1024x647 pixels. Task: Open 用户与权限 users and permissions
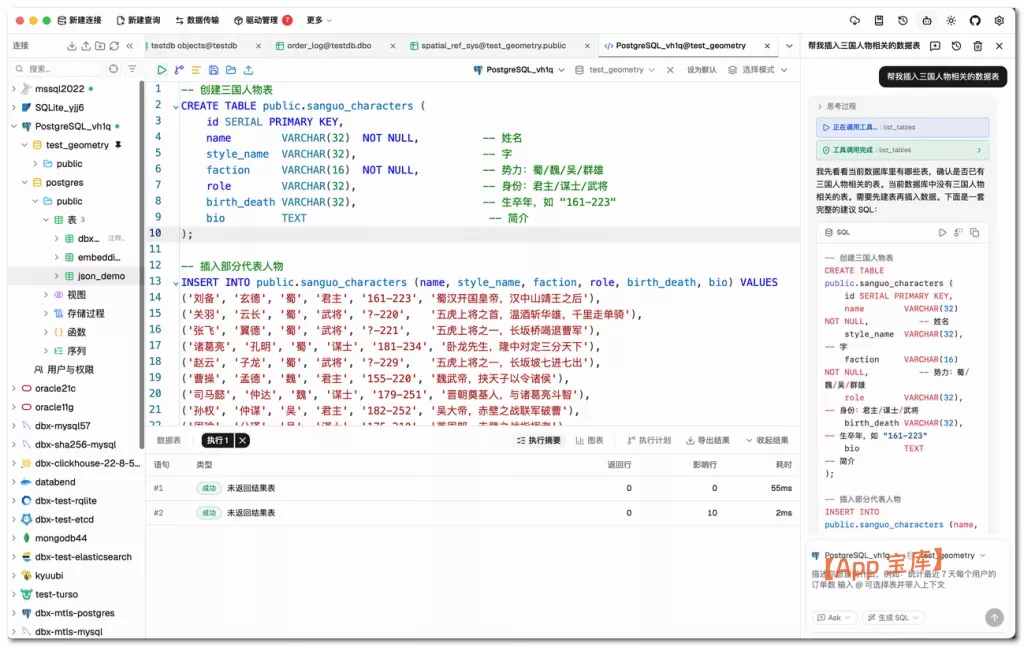64,370
